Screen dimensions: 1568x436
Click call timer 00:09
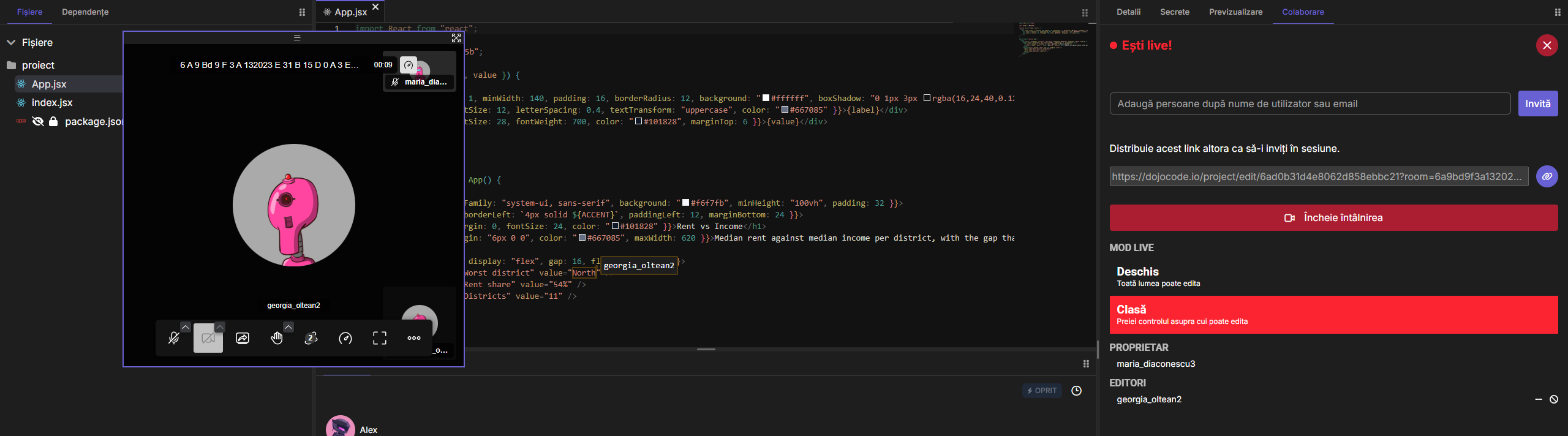coord(383,64)
